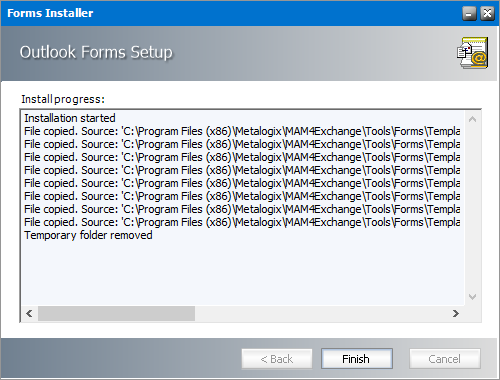Click the horizontal scroll right arrow
Viewport: 500px width, 380px height.
point(456,313)
